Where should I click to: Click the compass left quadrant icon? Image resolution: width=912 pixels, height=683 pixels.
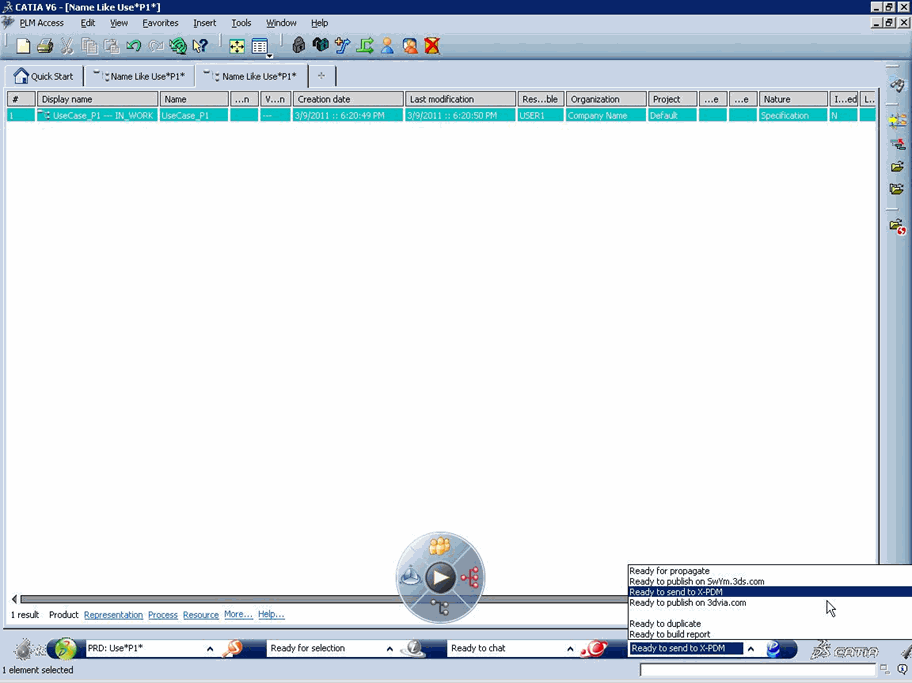[x=410, y=577]
